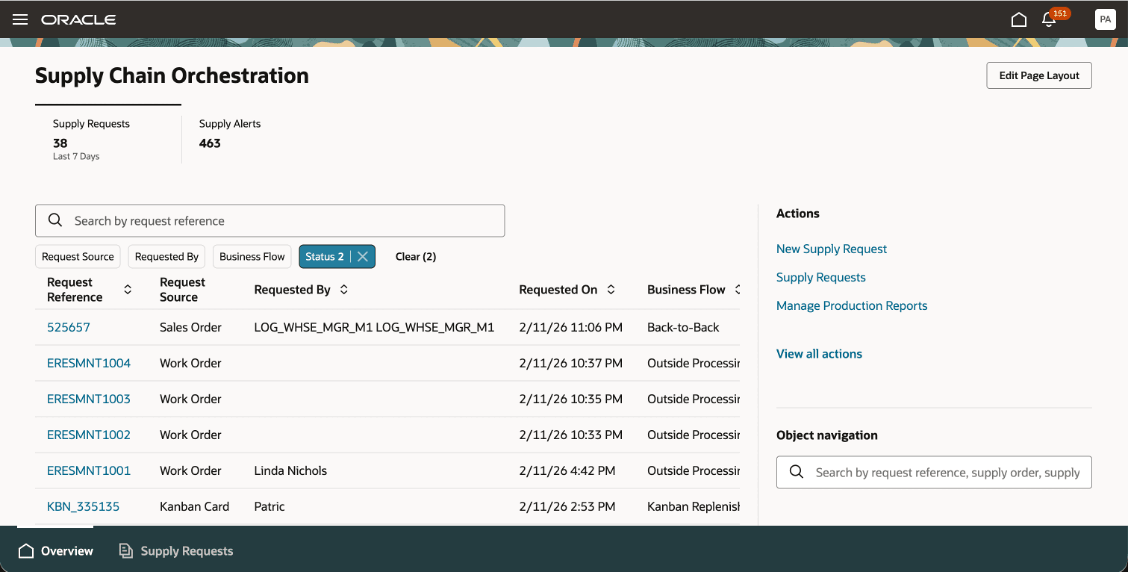1128x572 pixels.
Task: Open the Request Source filter chip
Action: click(78, 256)
